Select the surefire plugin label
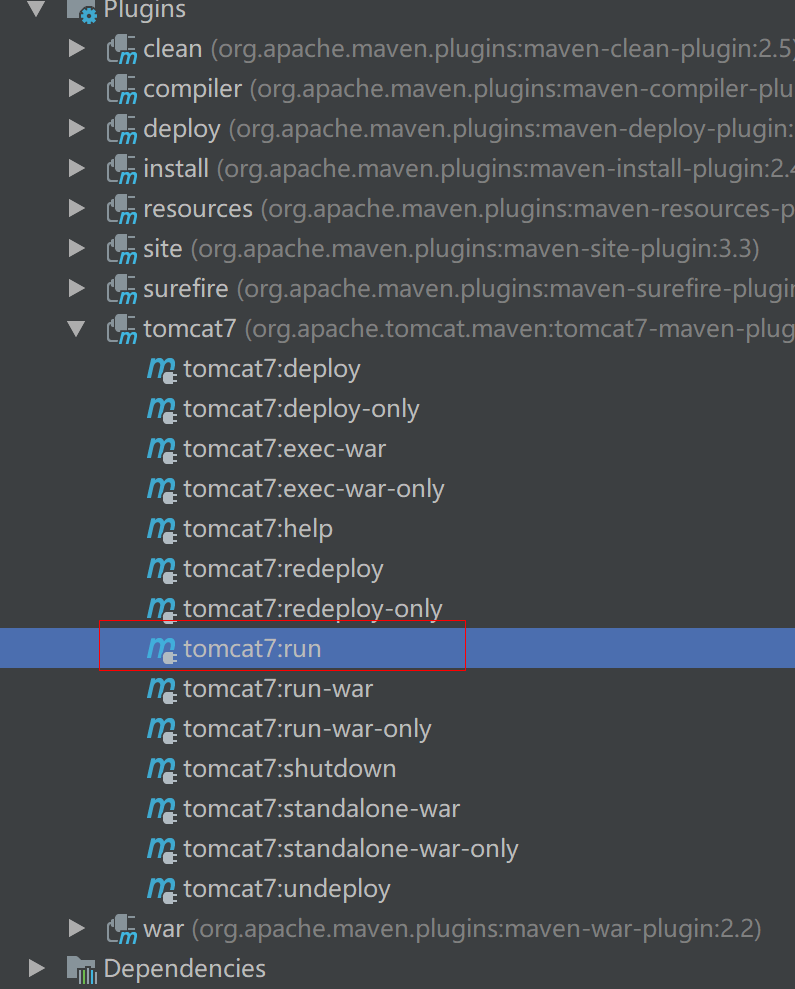 [x=186, y=289]
